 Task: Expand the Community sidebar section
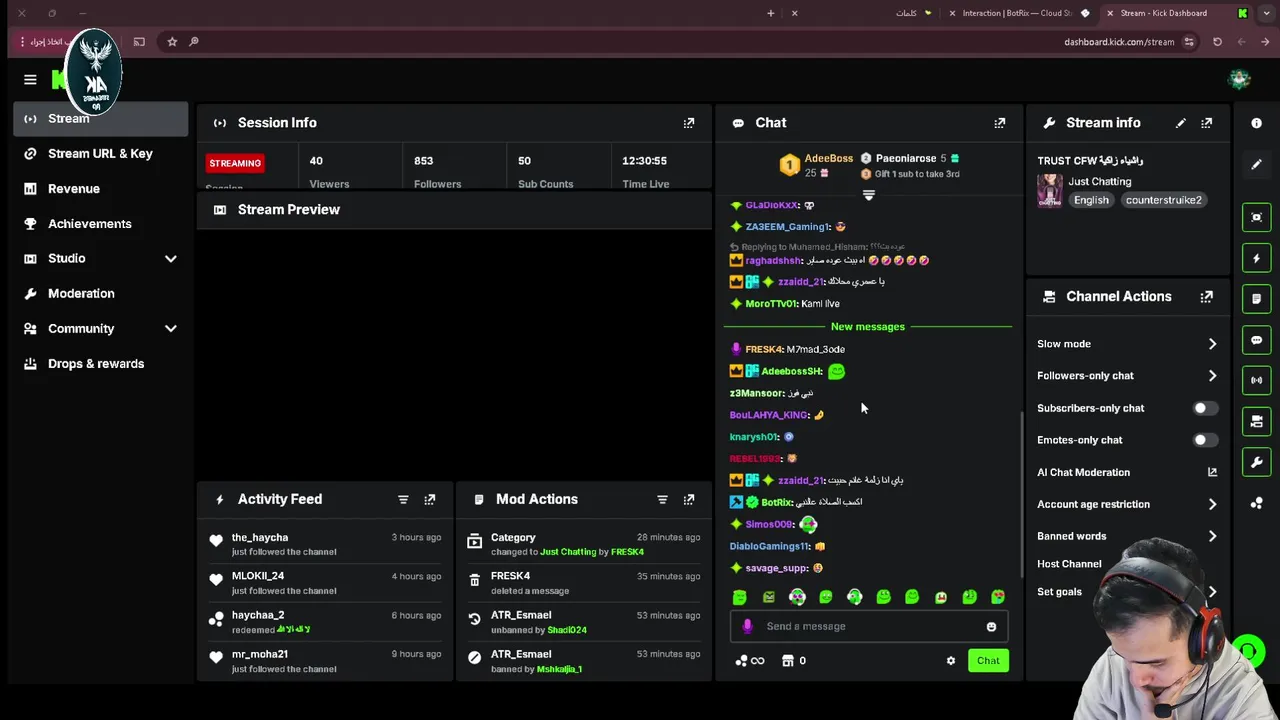[x=170, y=329]
